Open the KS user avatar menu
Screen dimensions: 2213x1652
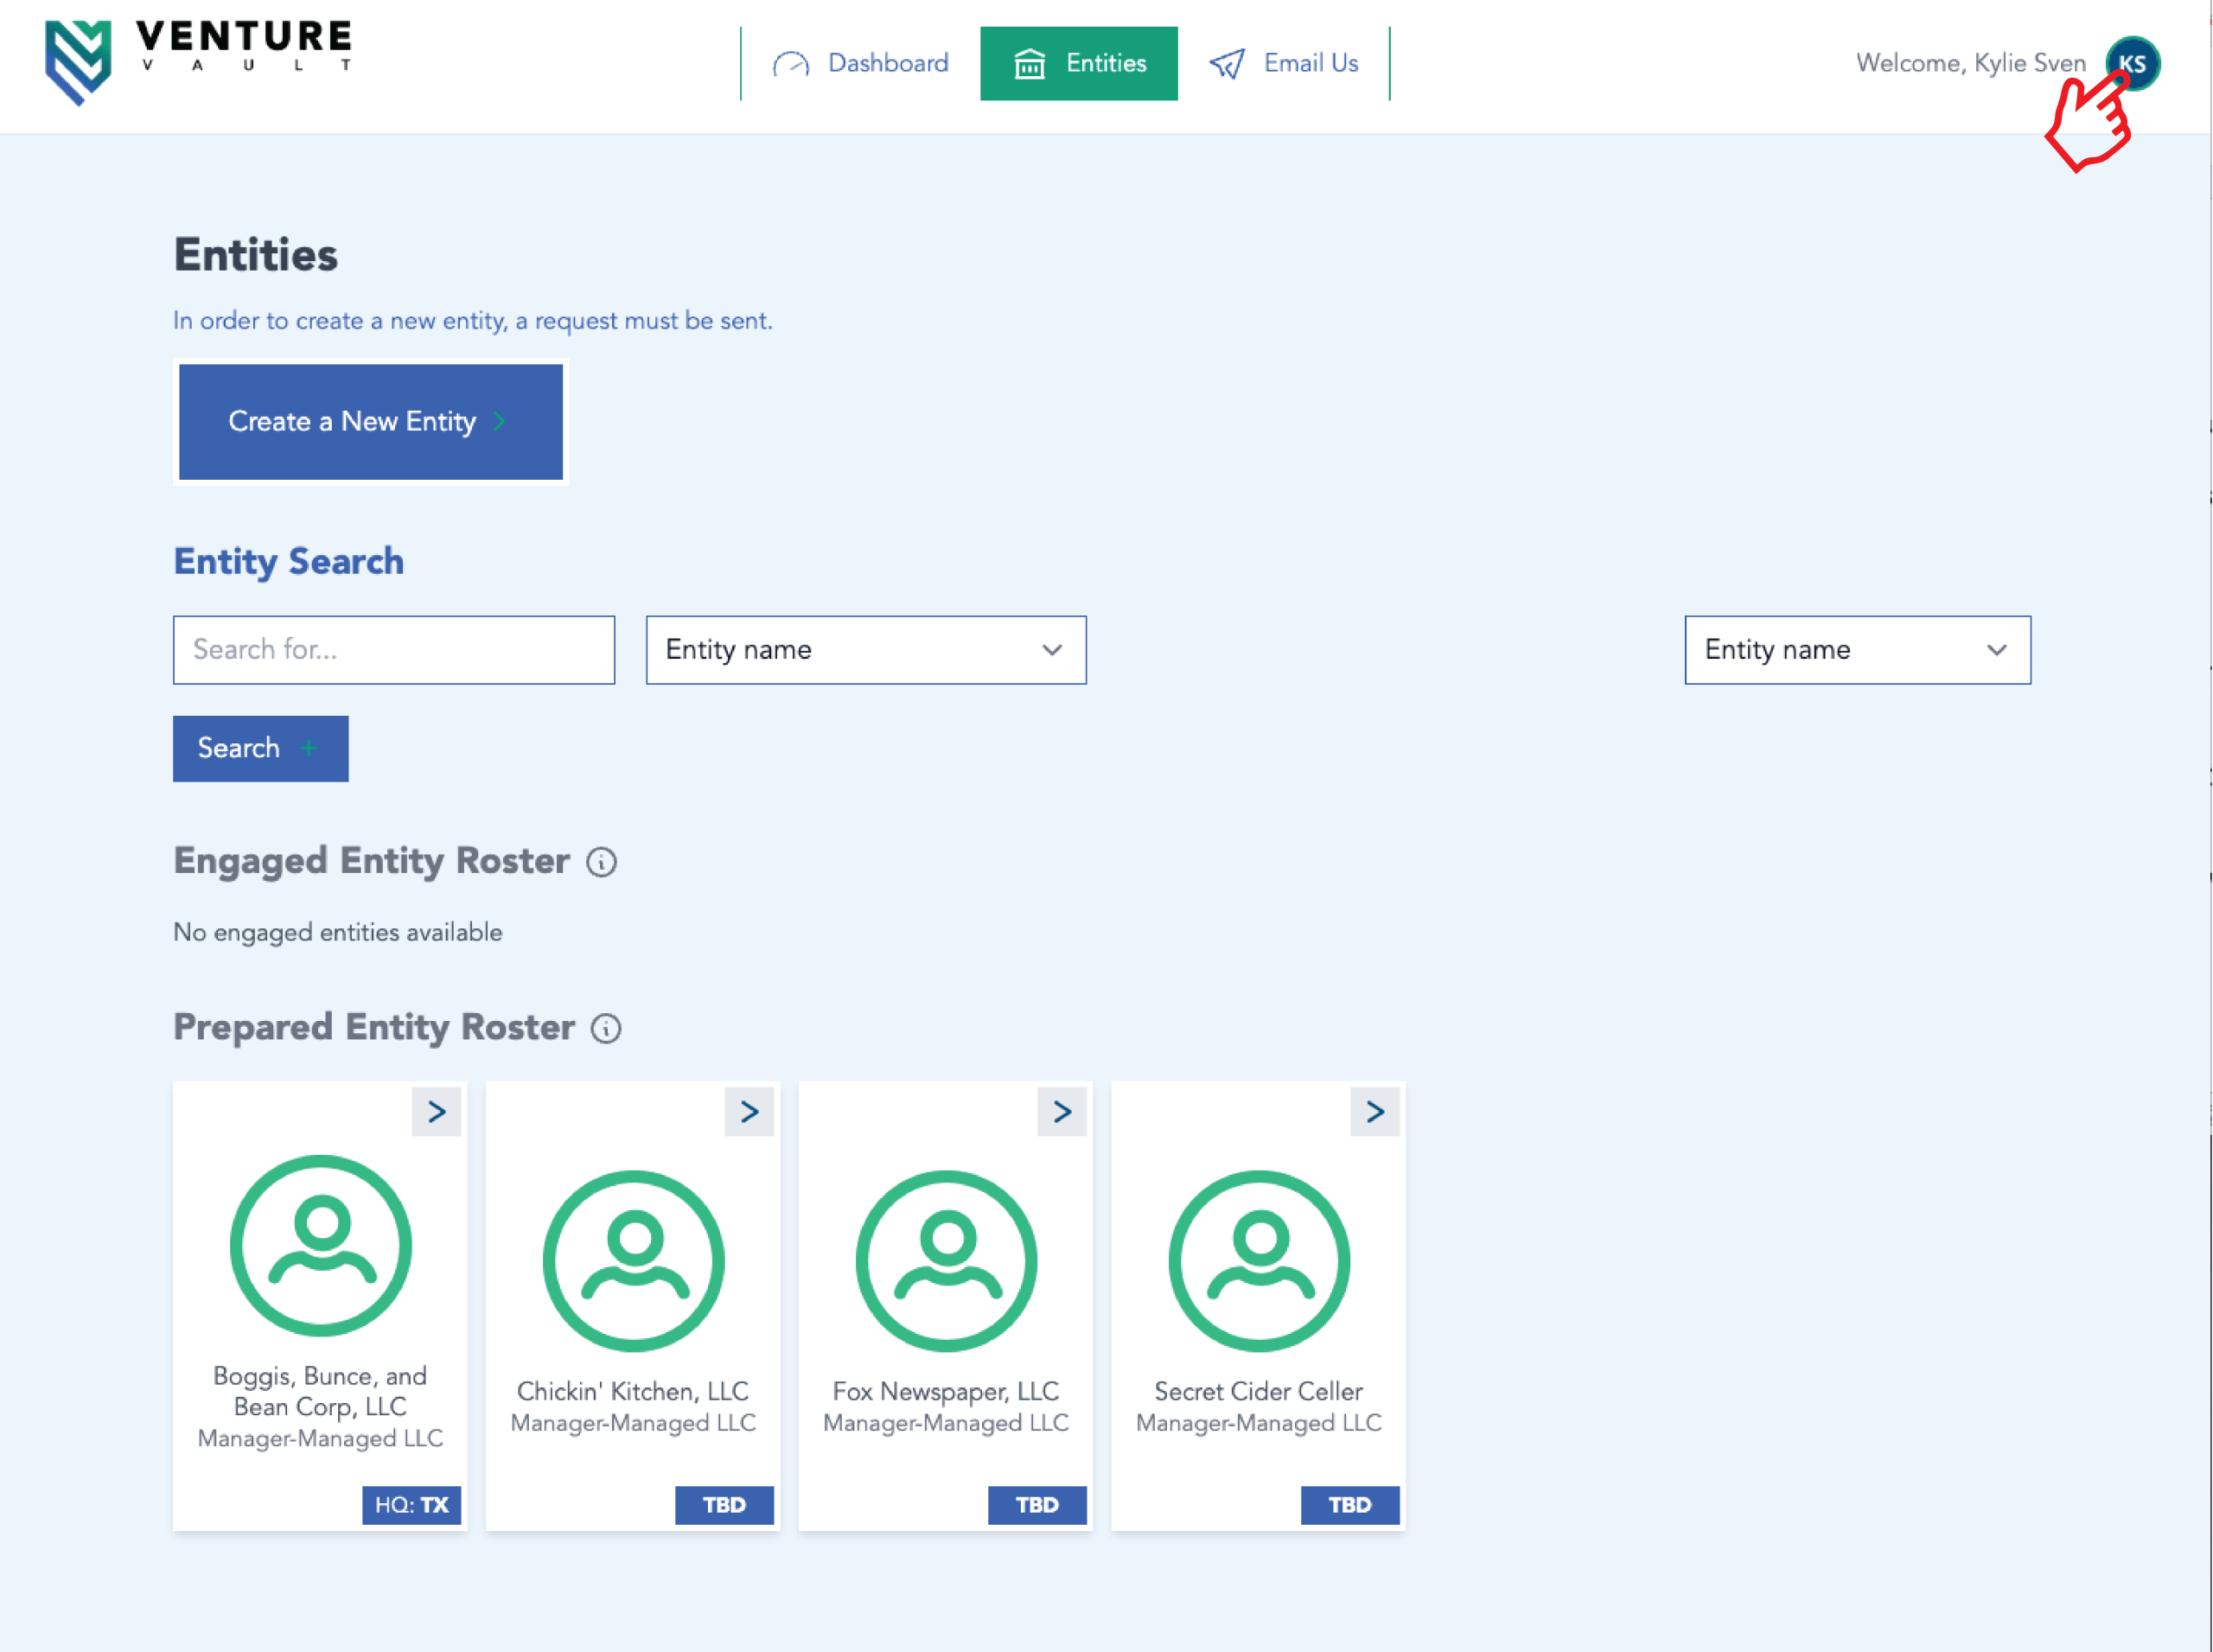2133,63
